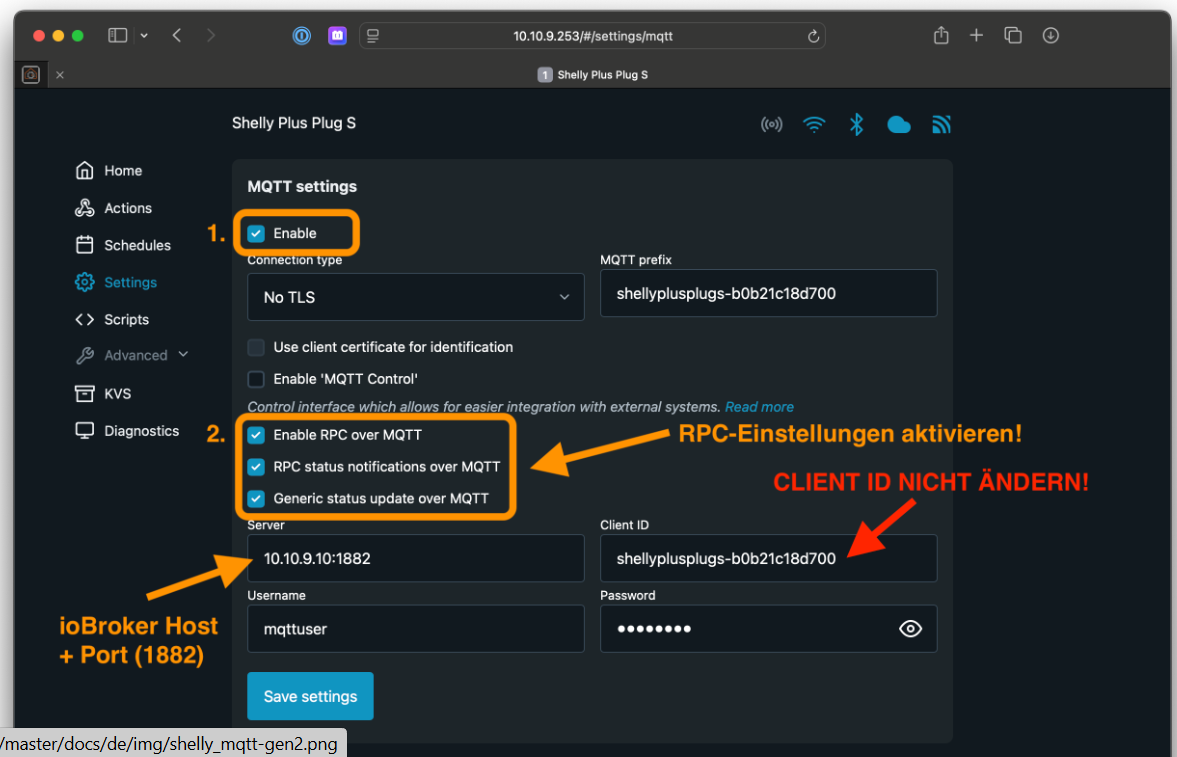This screenshot has height=757, width=1177.
Task: Toggle RPC status notifications over MQTT
Action: click(x=256, y=467)
